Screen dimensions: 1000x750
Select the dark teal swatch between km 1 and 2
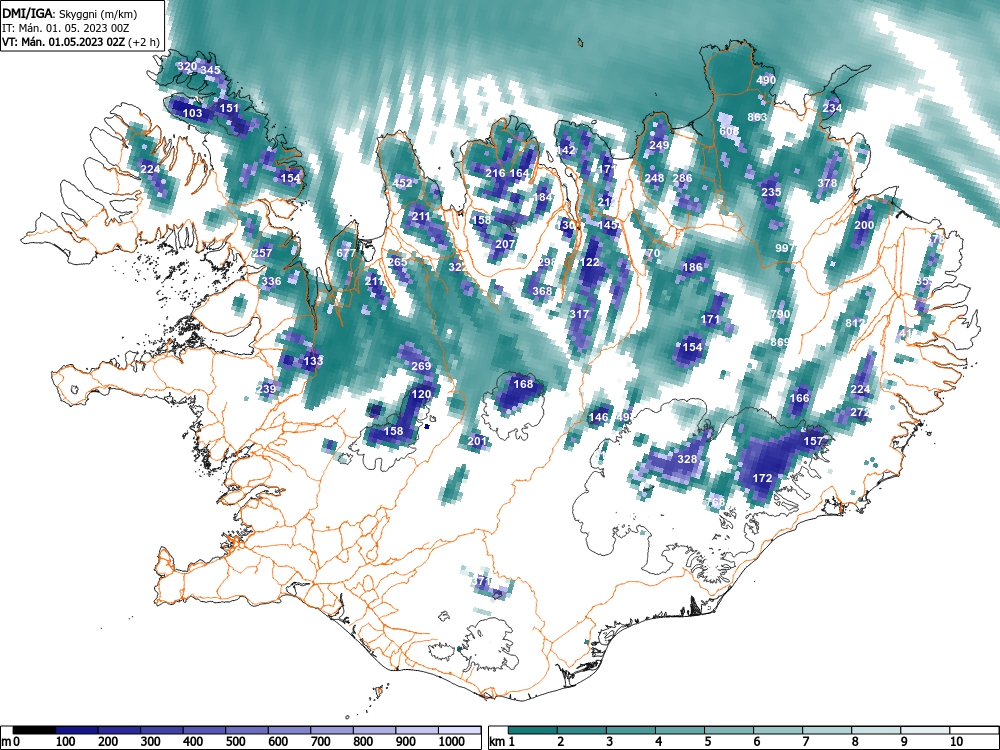click(x=533, y=730)
